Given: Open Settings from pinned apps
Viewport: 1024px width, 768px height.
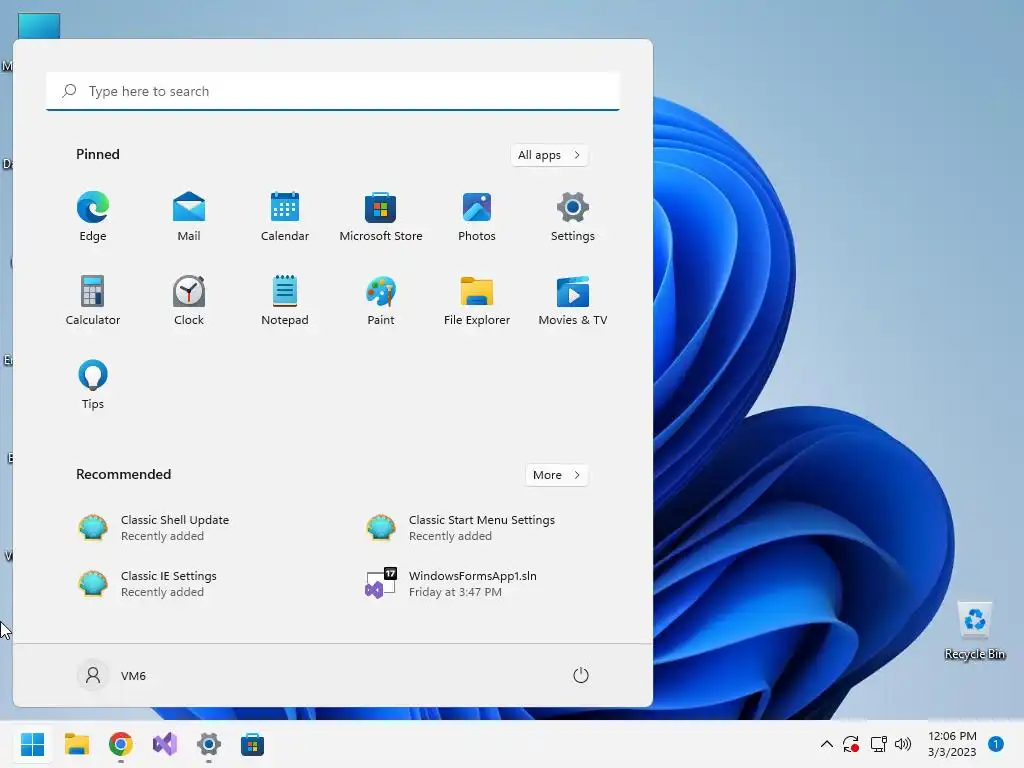Looking at the screenshot, I should (x=573, y=217).
